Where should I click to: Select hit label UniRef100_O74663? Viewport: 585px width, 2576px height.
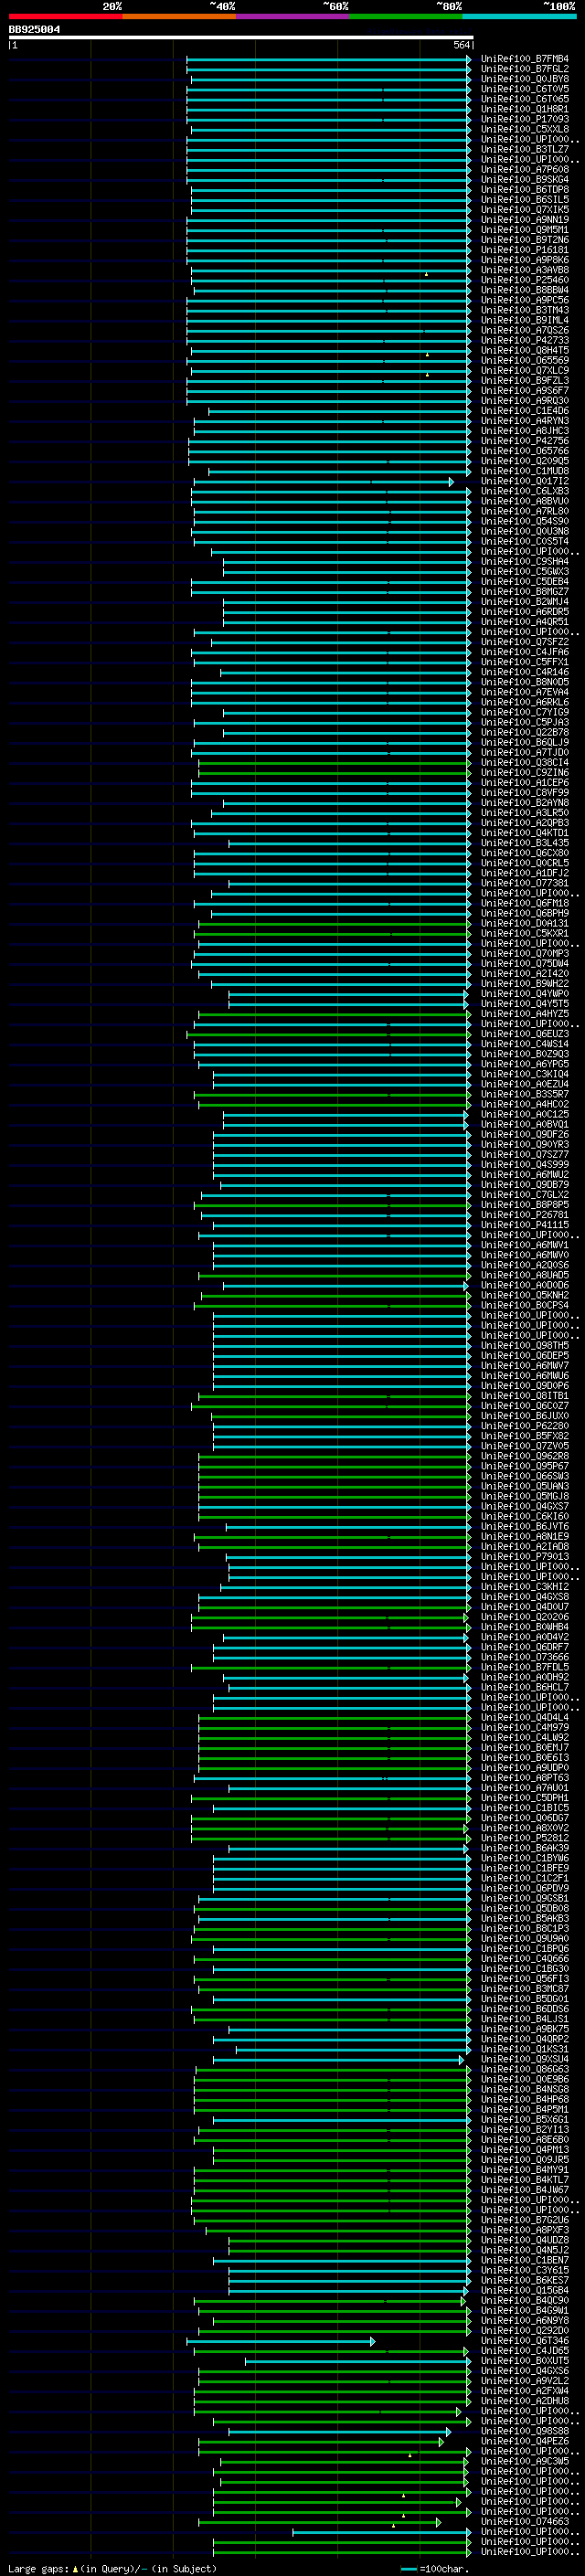click(x=525, y=2522)
